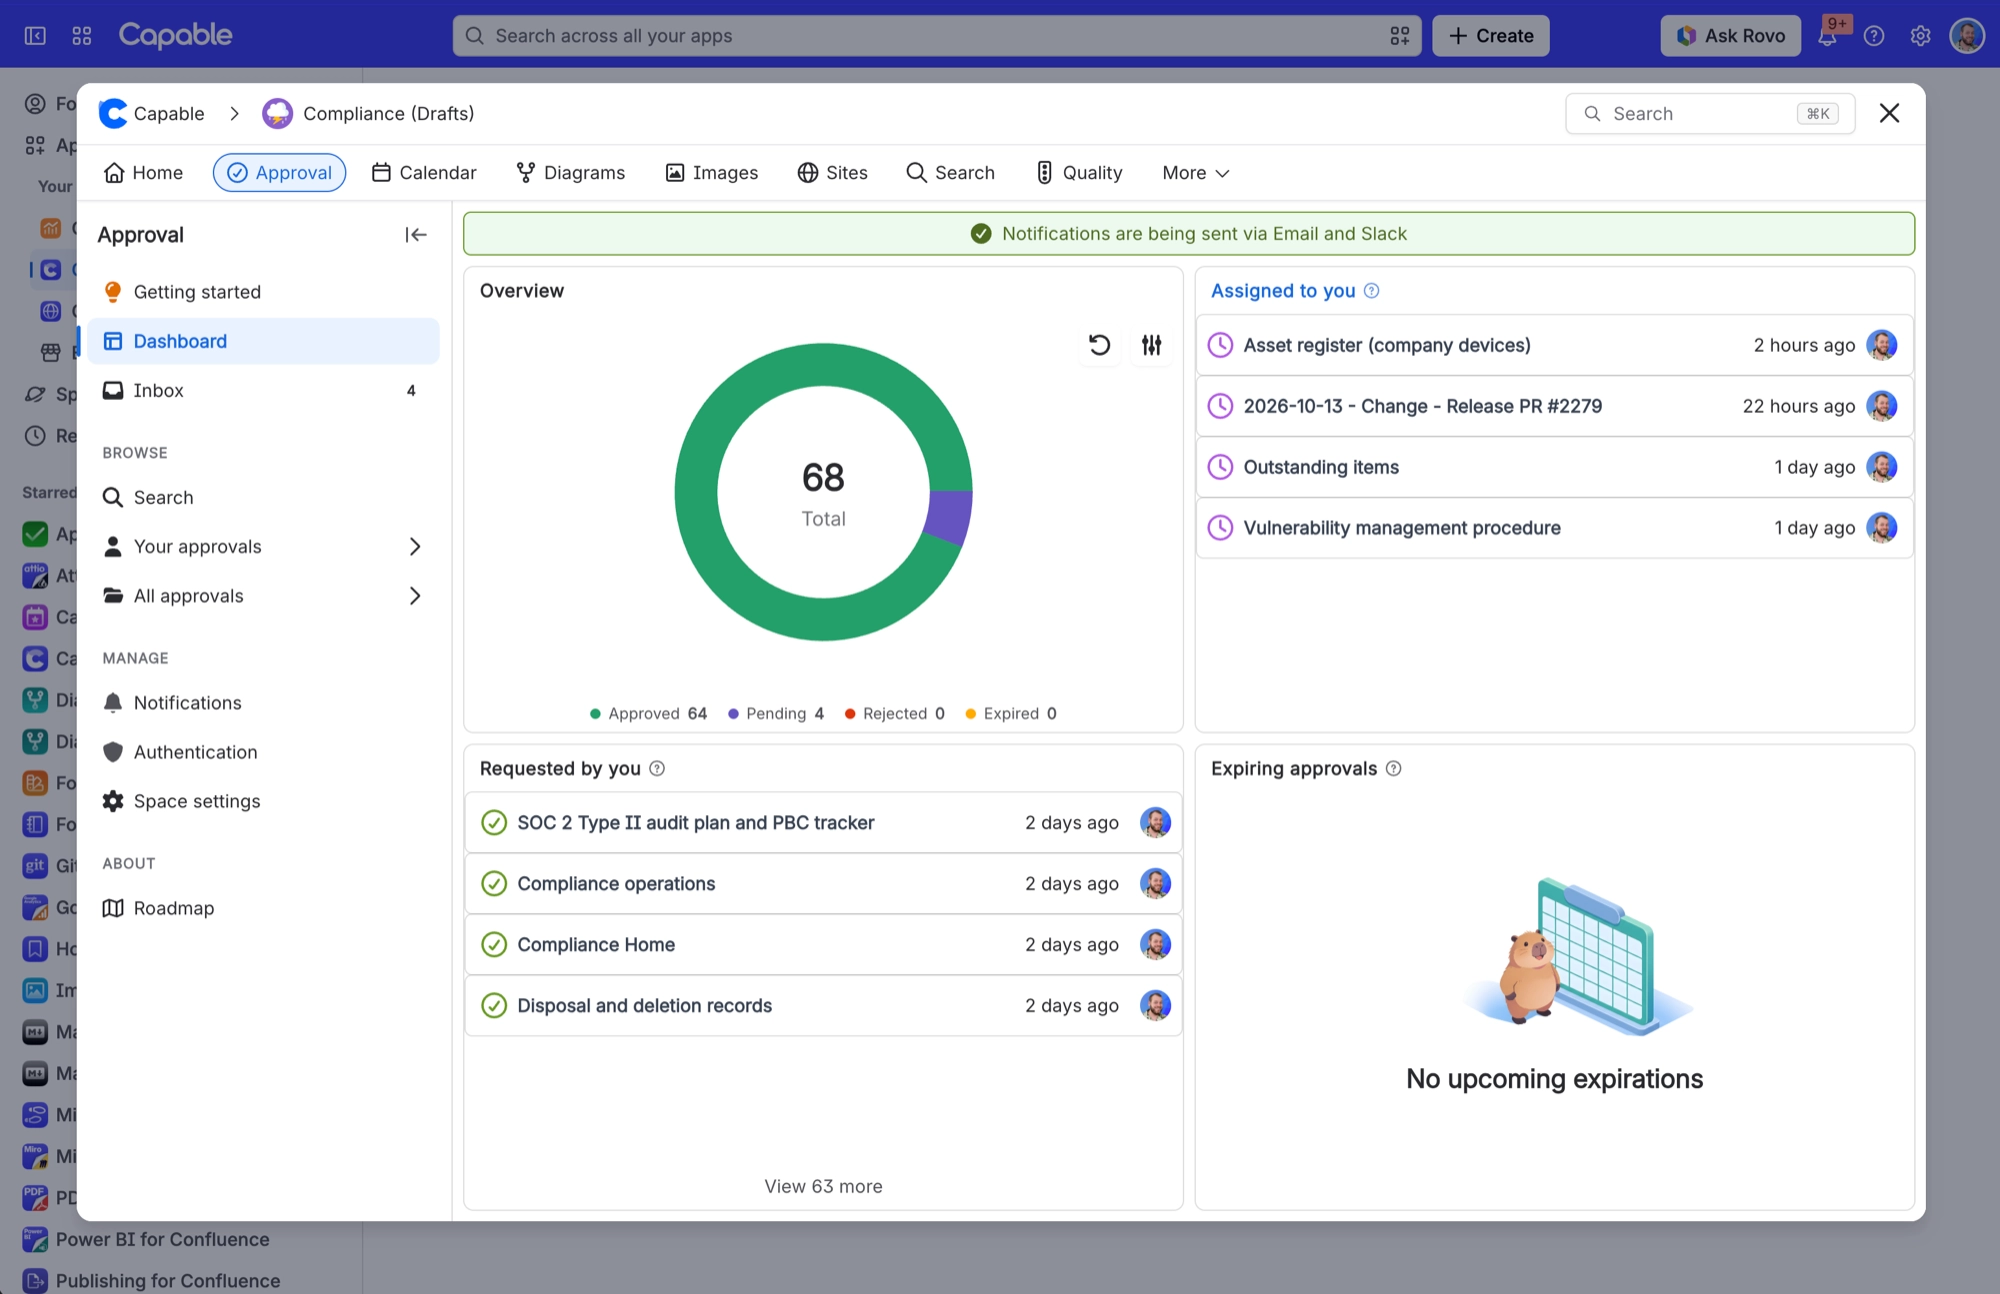The height and width of the screenshot is (1294, 2000).
Task: Open Publishing for Confluence in background sidebar
Action: pyautogui.click(x=167, y=1281)
